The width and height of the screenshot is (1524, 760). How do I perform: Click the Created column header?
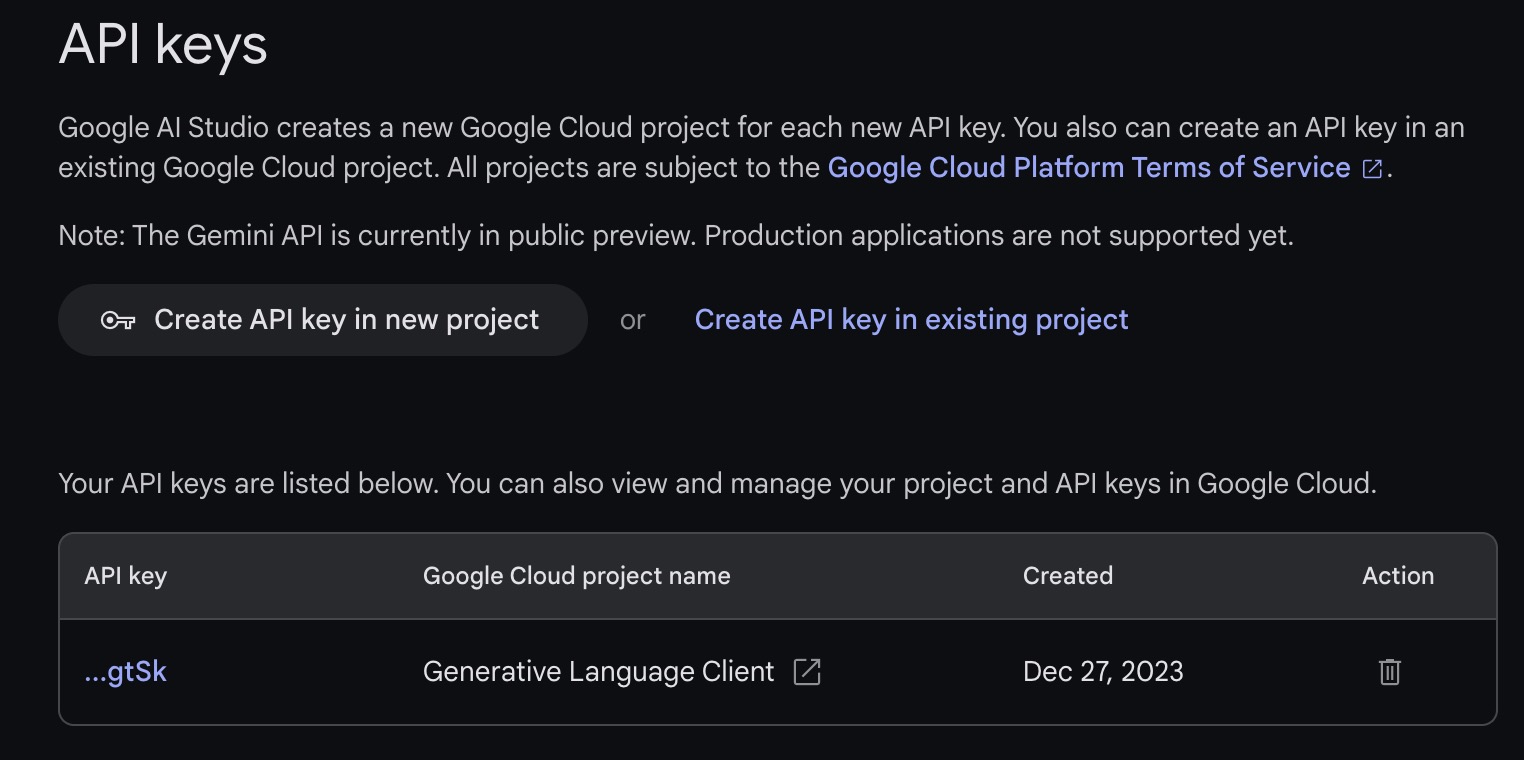(1067, 576)
